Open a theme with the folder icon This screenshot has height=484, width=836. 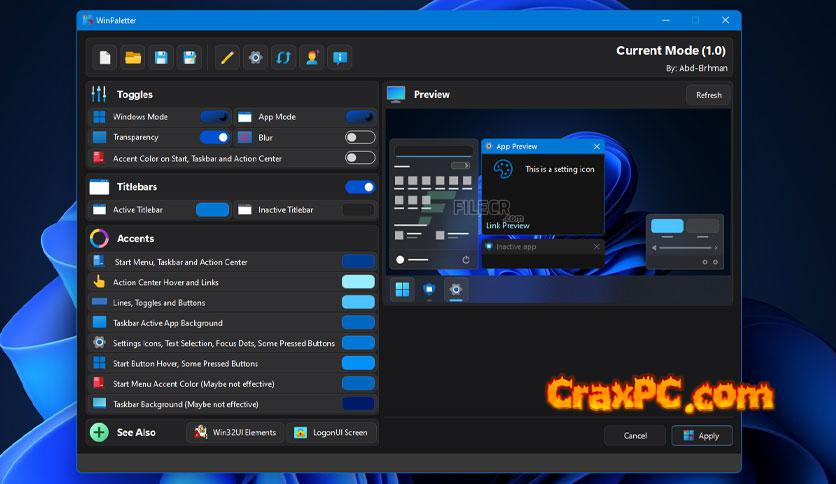[132, 58]
